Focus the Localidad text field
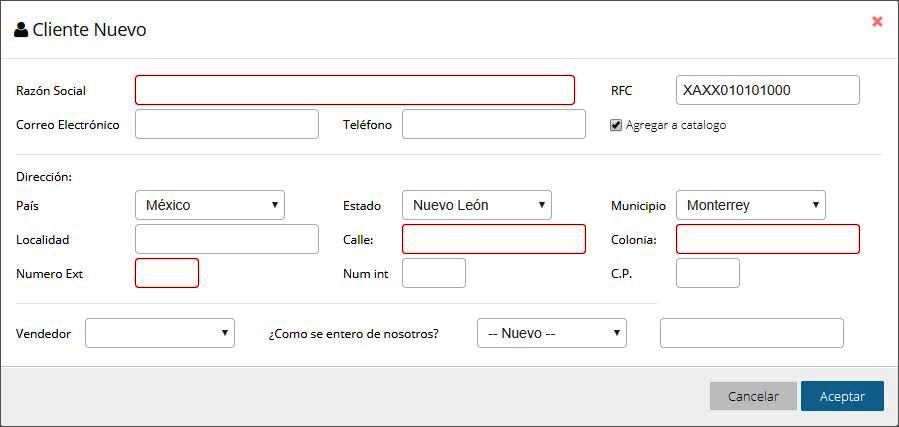 pyautogui.click(x=226, y=239)
